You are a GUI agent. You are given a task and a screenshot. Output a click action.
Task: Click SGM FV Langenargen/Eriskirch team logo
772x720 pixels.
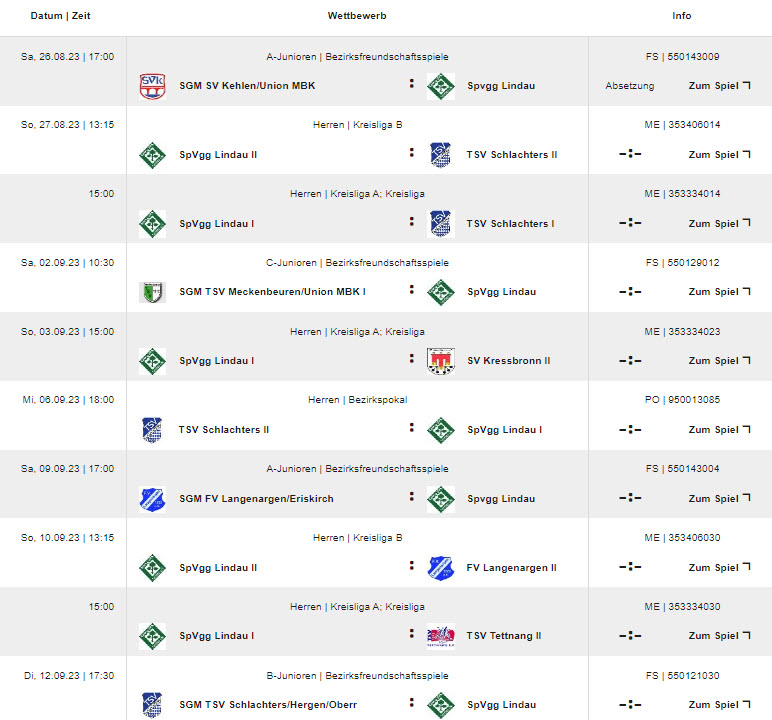click(153, 499)
